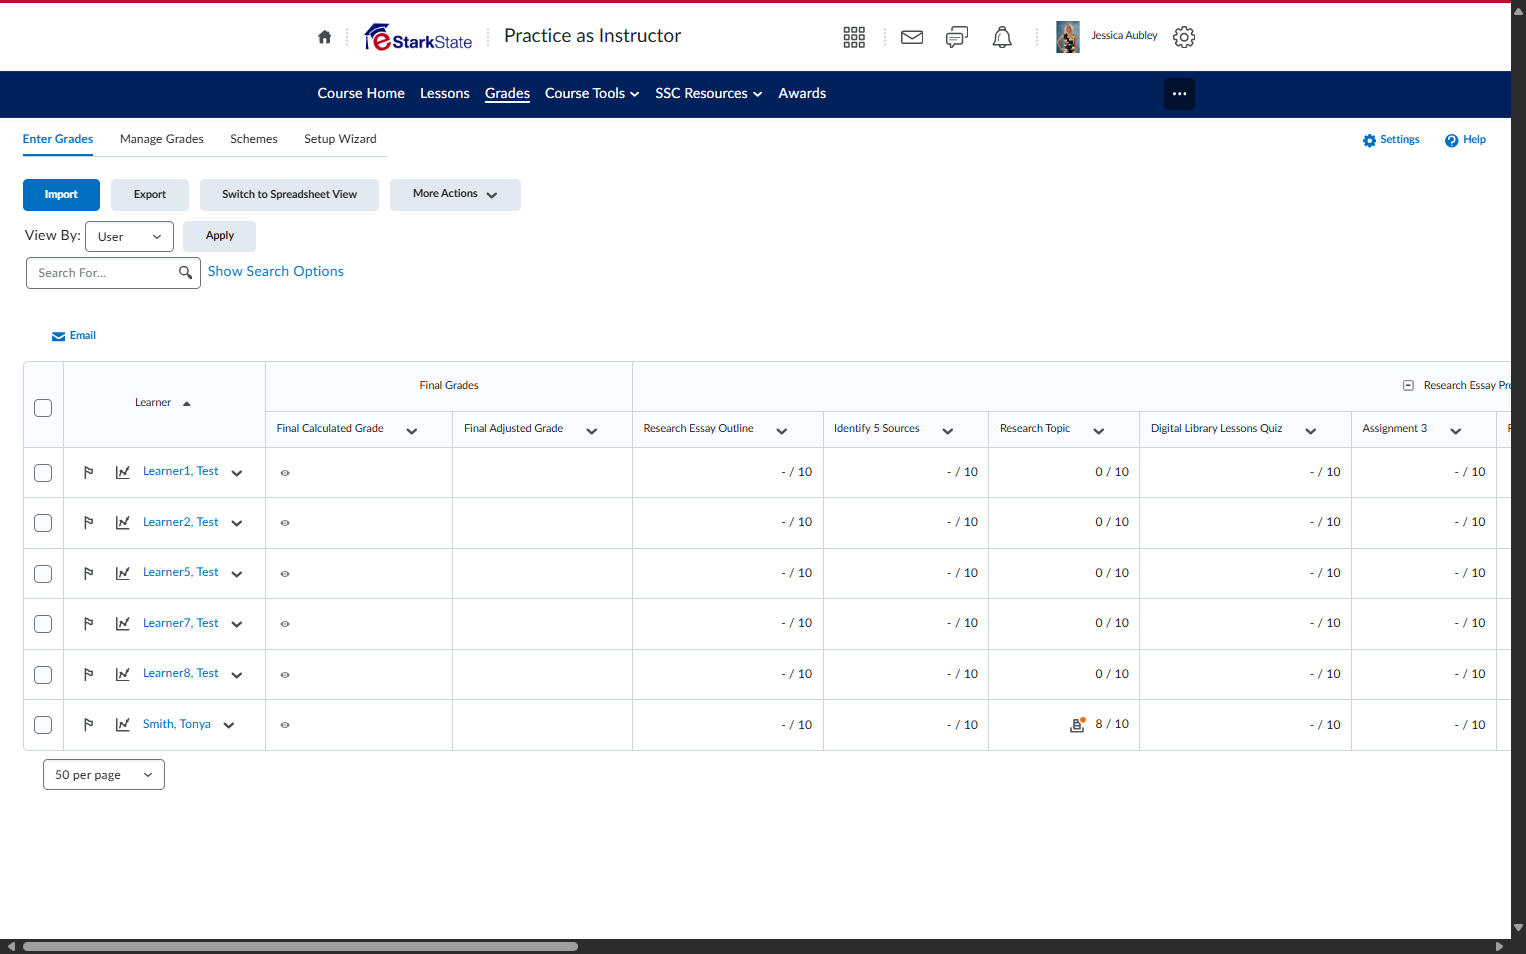1526x954 pixels.
Task: Click the Import button
Action: coord(61,194)
